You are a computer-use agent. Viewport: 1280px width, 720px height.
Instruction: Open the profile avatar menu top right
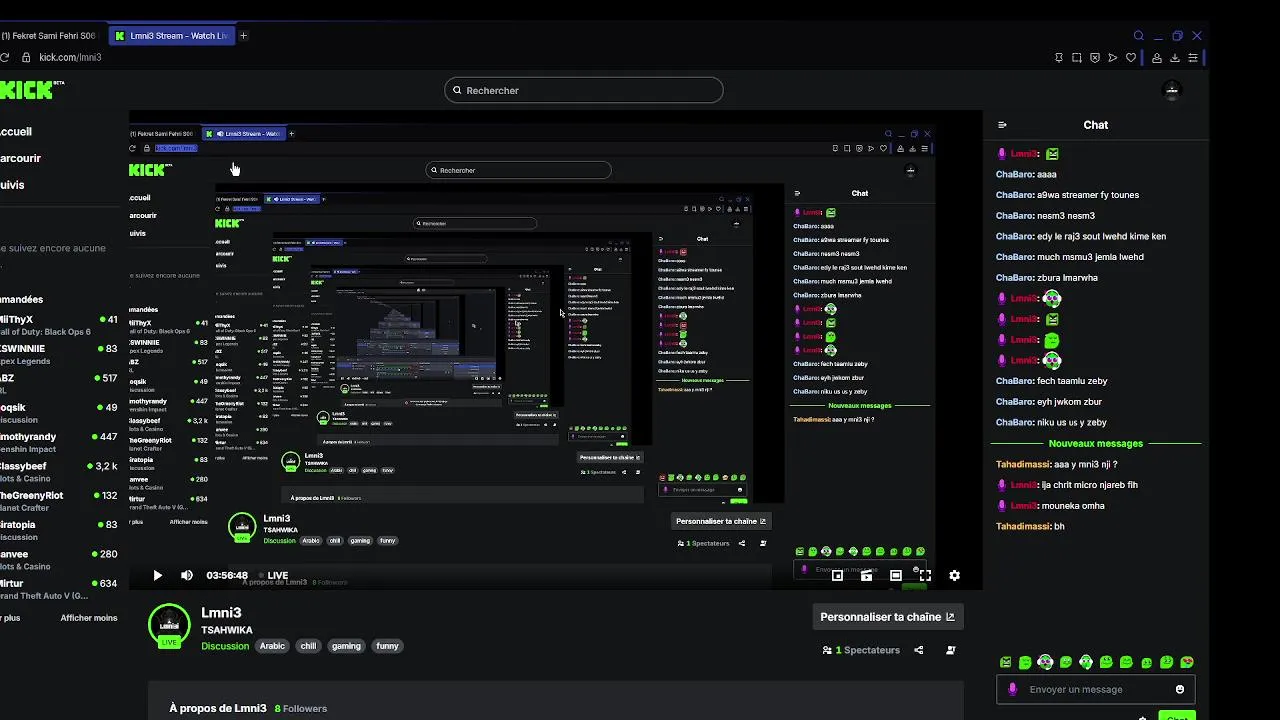click(x=1172, y=91)
